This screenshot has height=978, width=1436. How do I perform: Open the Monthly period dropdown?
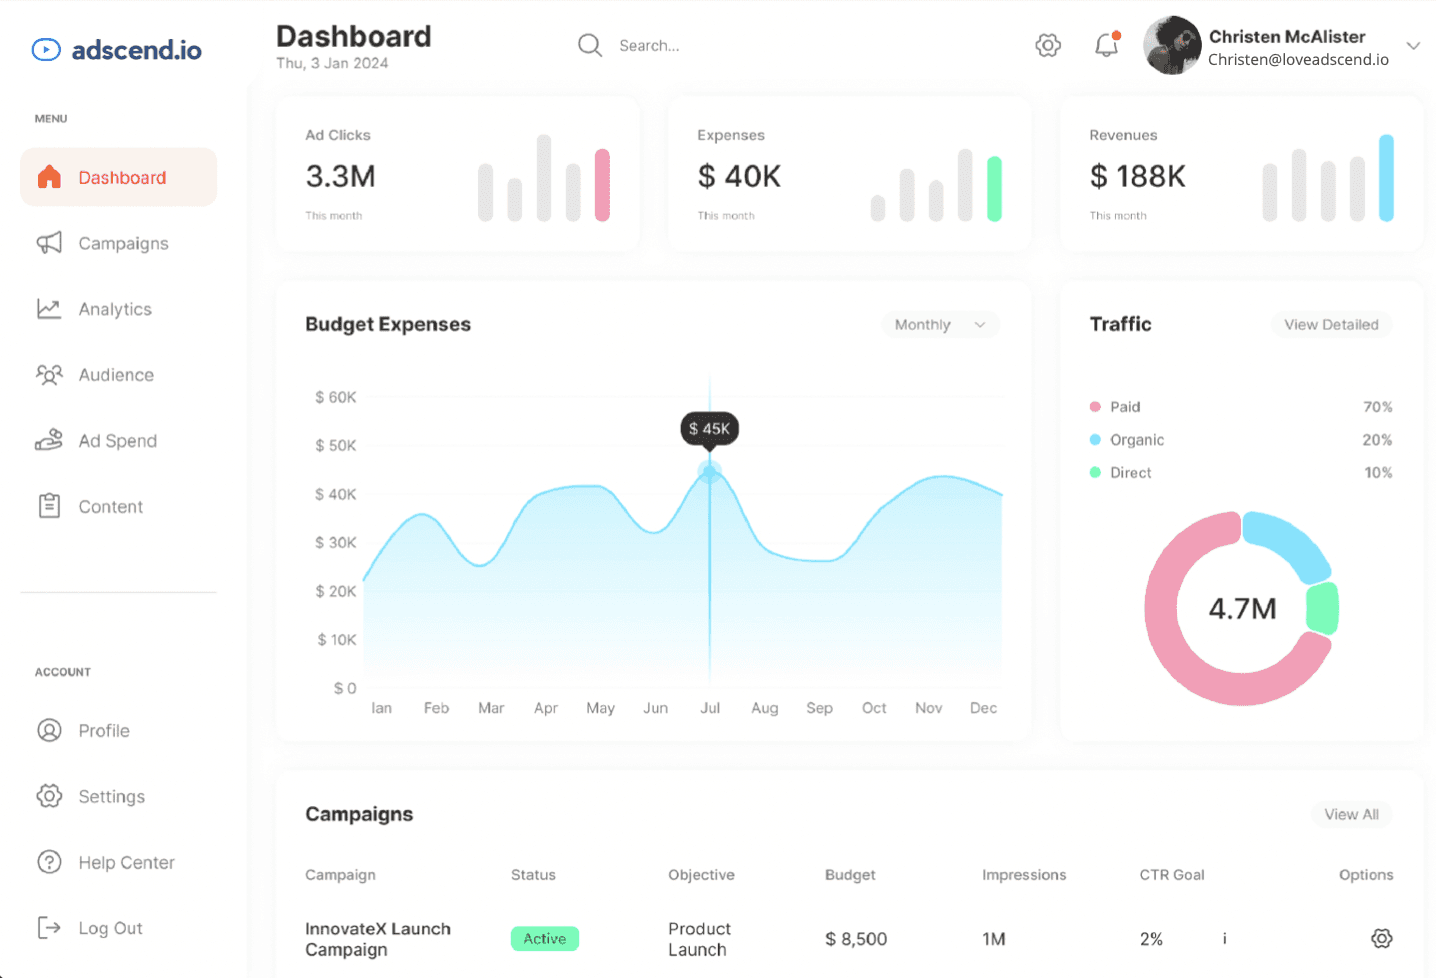point(941,324)
